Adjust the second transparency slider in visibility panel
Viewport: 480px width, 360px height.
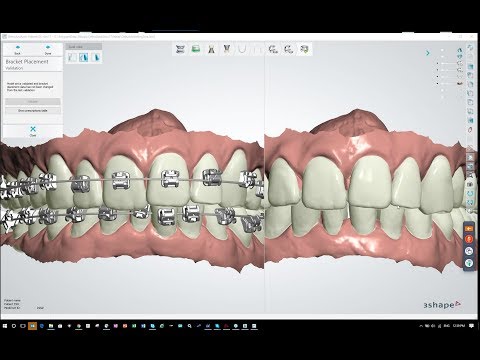tap(448, 70)
